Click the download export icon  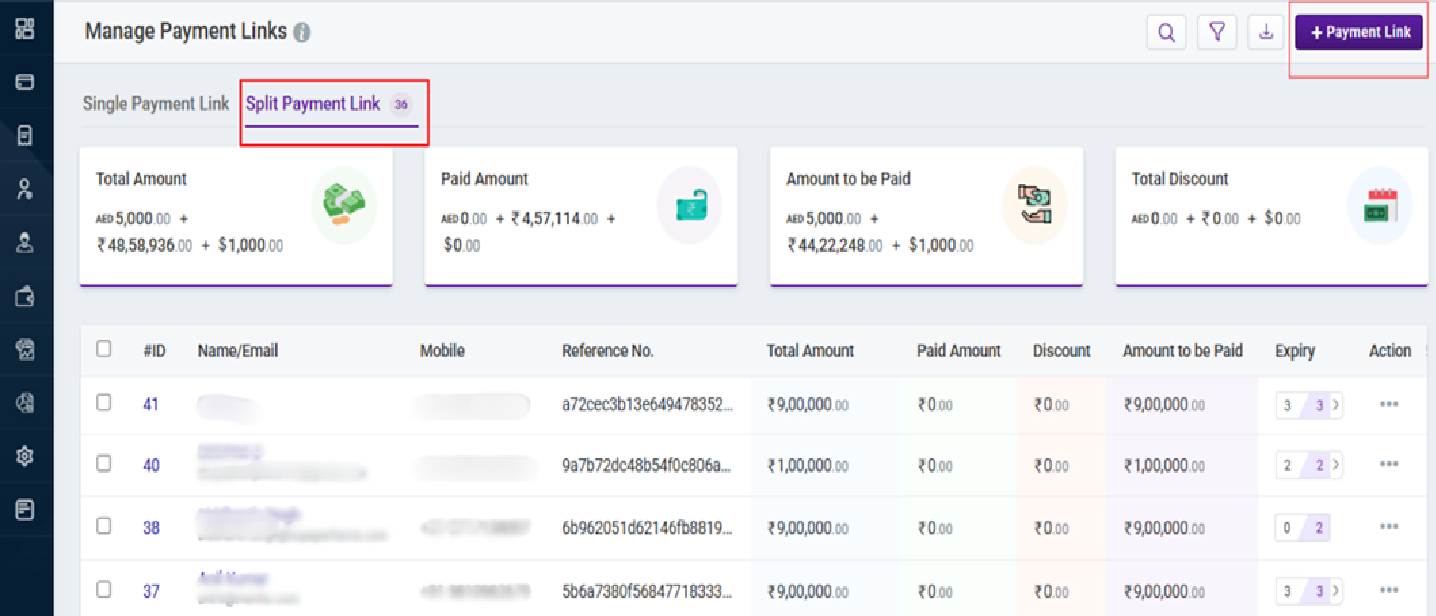pos(1266,32)
